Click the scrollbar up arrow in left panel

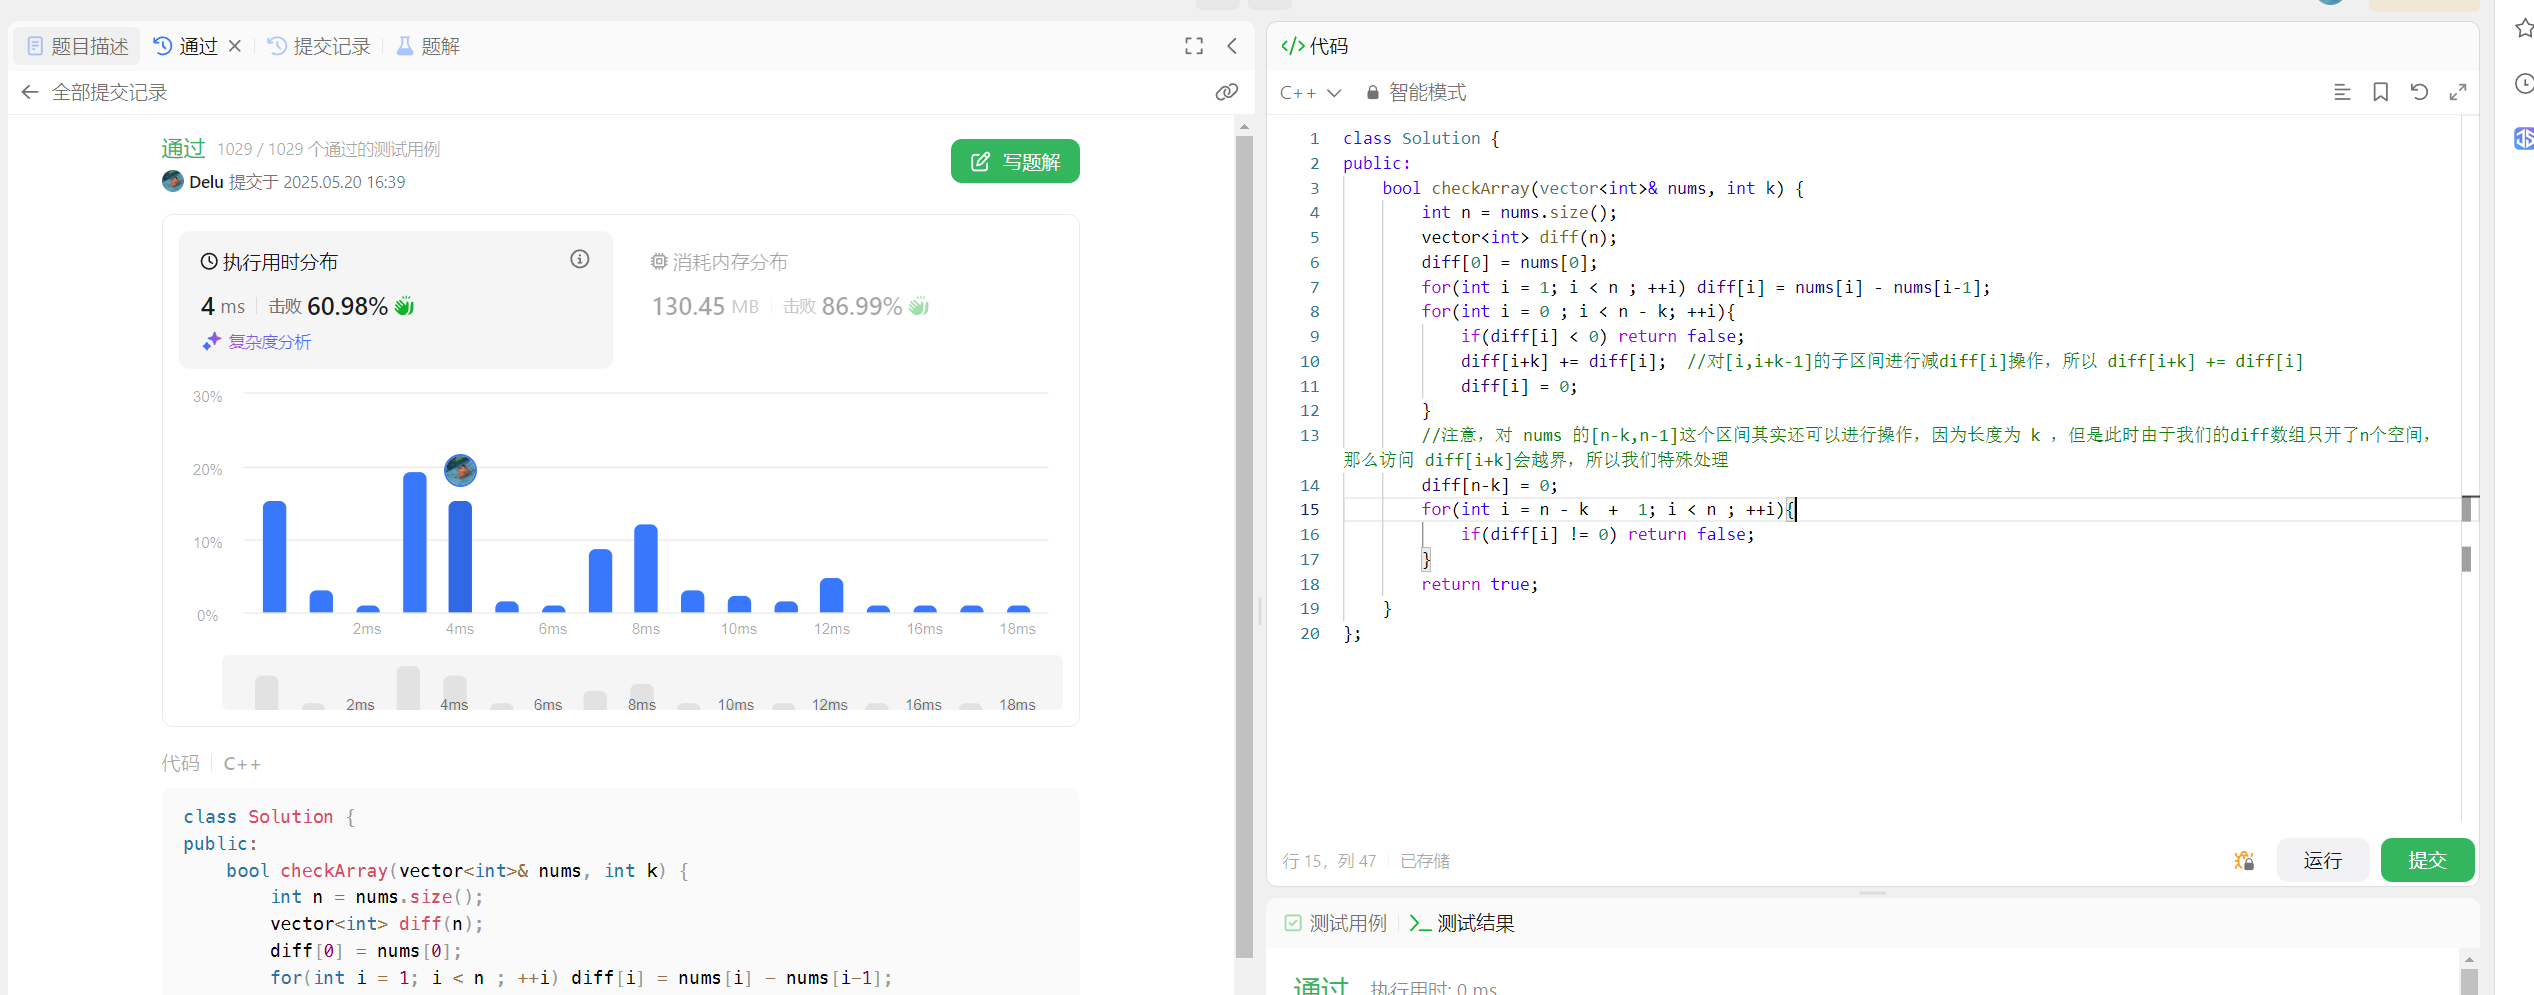coord(1244,126)
